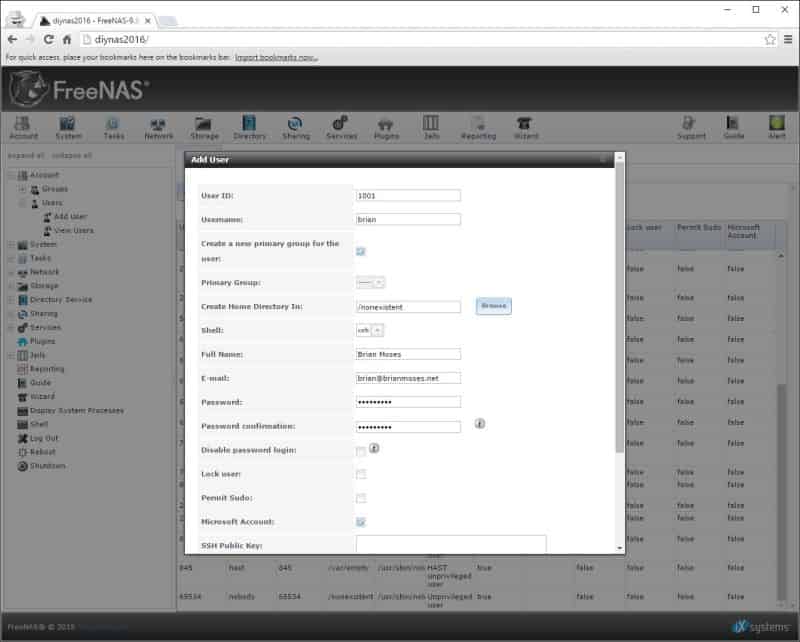Open the Services toolbar icon
This screenshot has width=800, height=642.
341,128
